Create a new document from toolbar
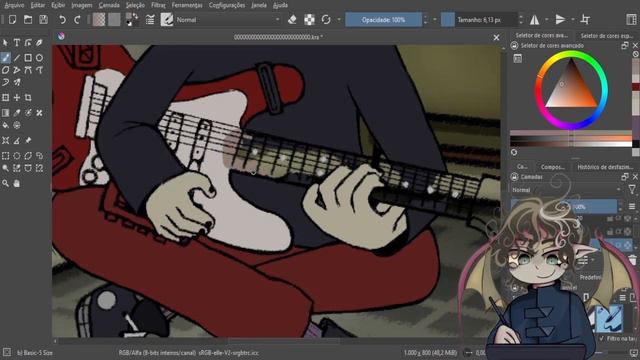This screenshot has height=360, width=640. tap(12, 20)
